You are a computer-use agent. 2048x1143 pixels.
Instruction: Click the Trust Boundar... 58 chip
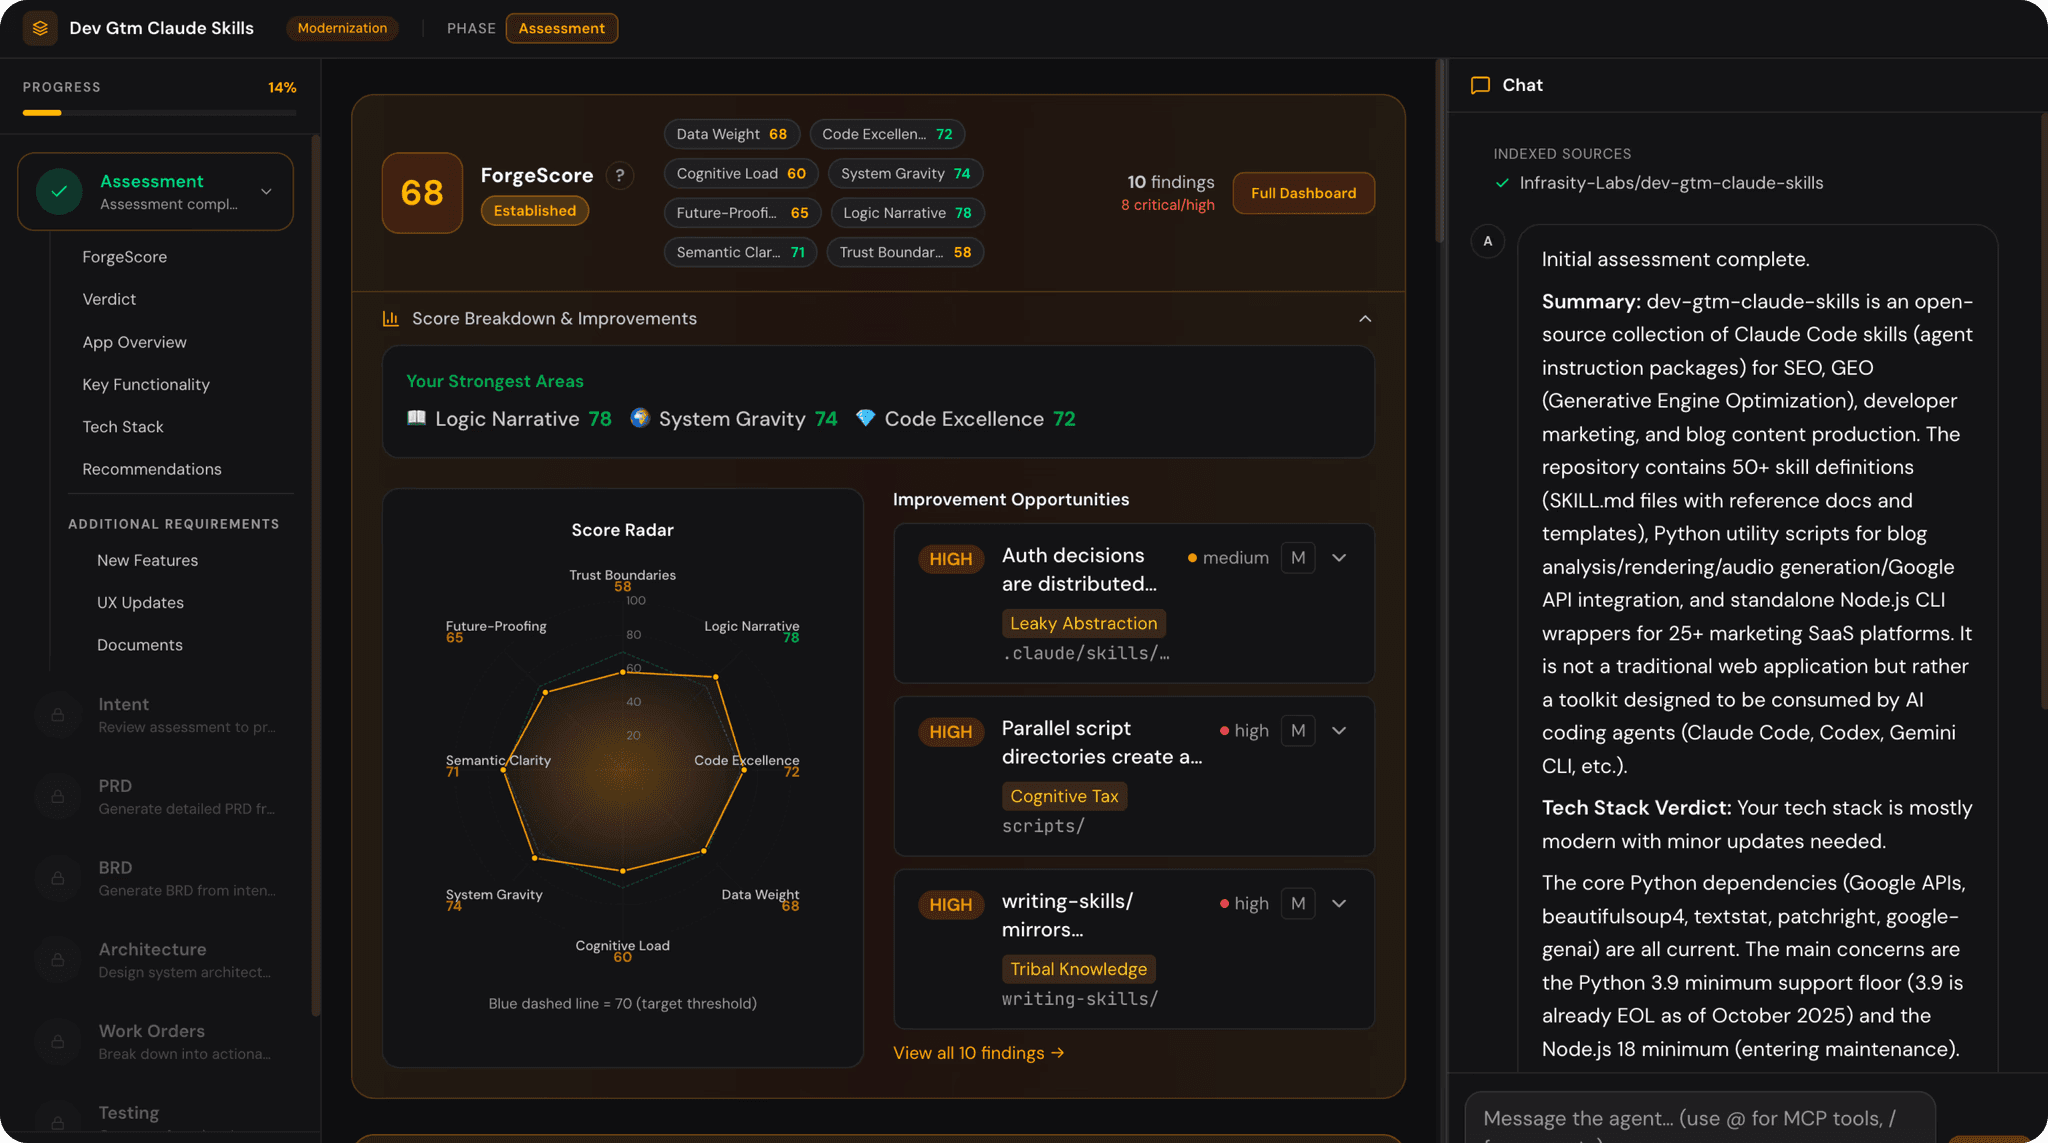click(905, 252)
